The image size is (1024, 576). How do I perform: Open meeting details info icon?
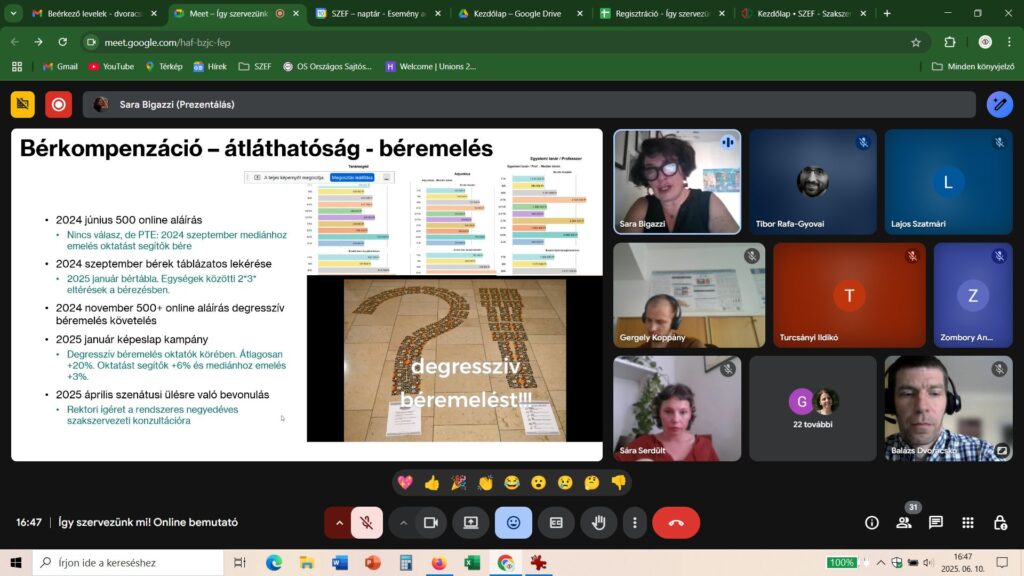[871, 522]
